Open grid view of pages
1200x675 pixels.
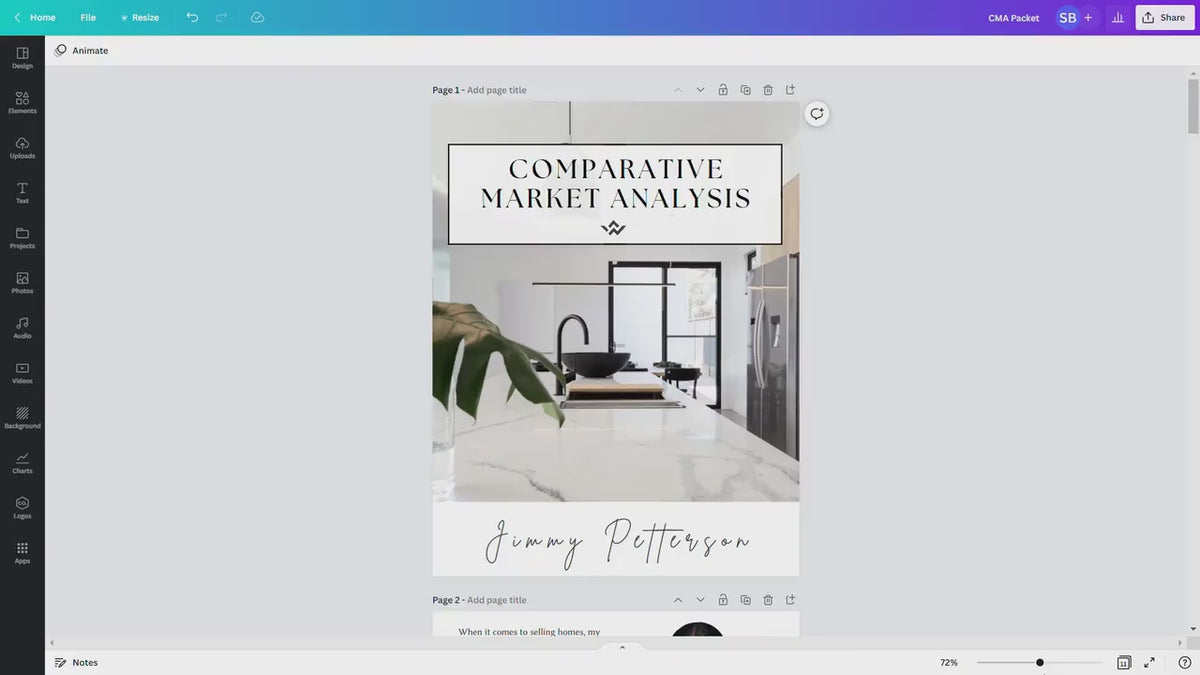coord(1124,662)
